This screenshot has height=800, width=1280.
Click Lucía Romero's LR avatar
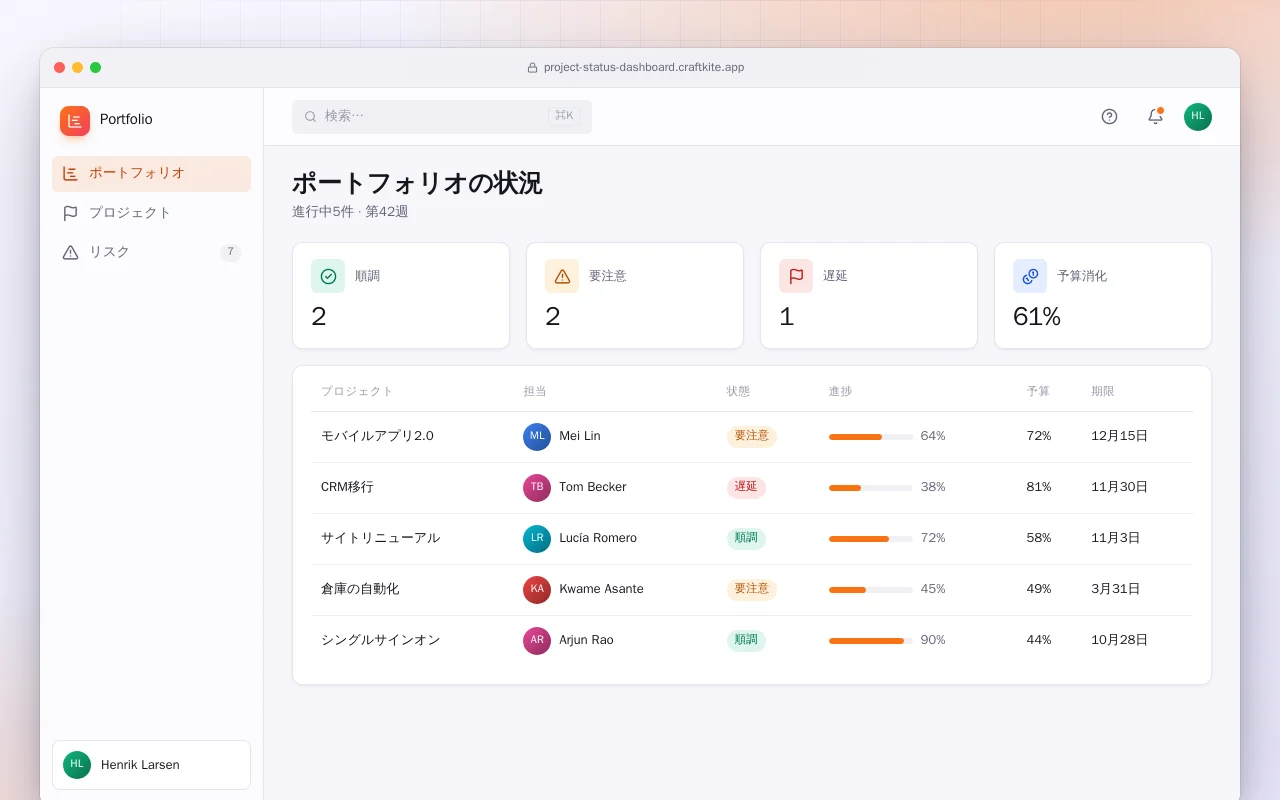(537, 539)
